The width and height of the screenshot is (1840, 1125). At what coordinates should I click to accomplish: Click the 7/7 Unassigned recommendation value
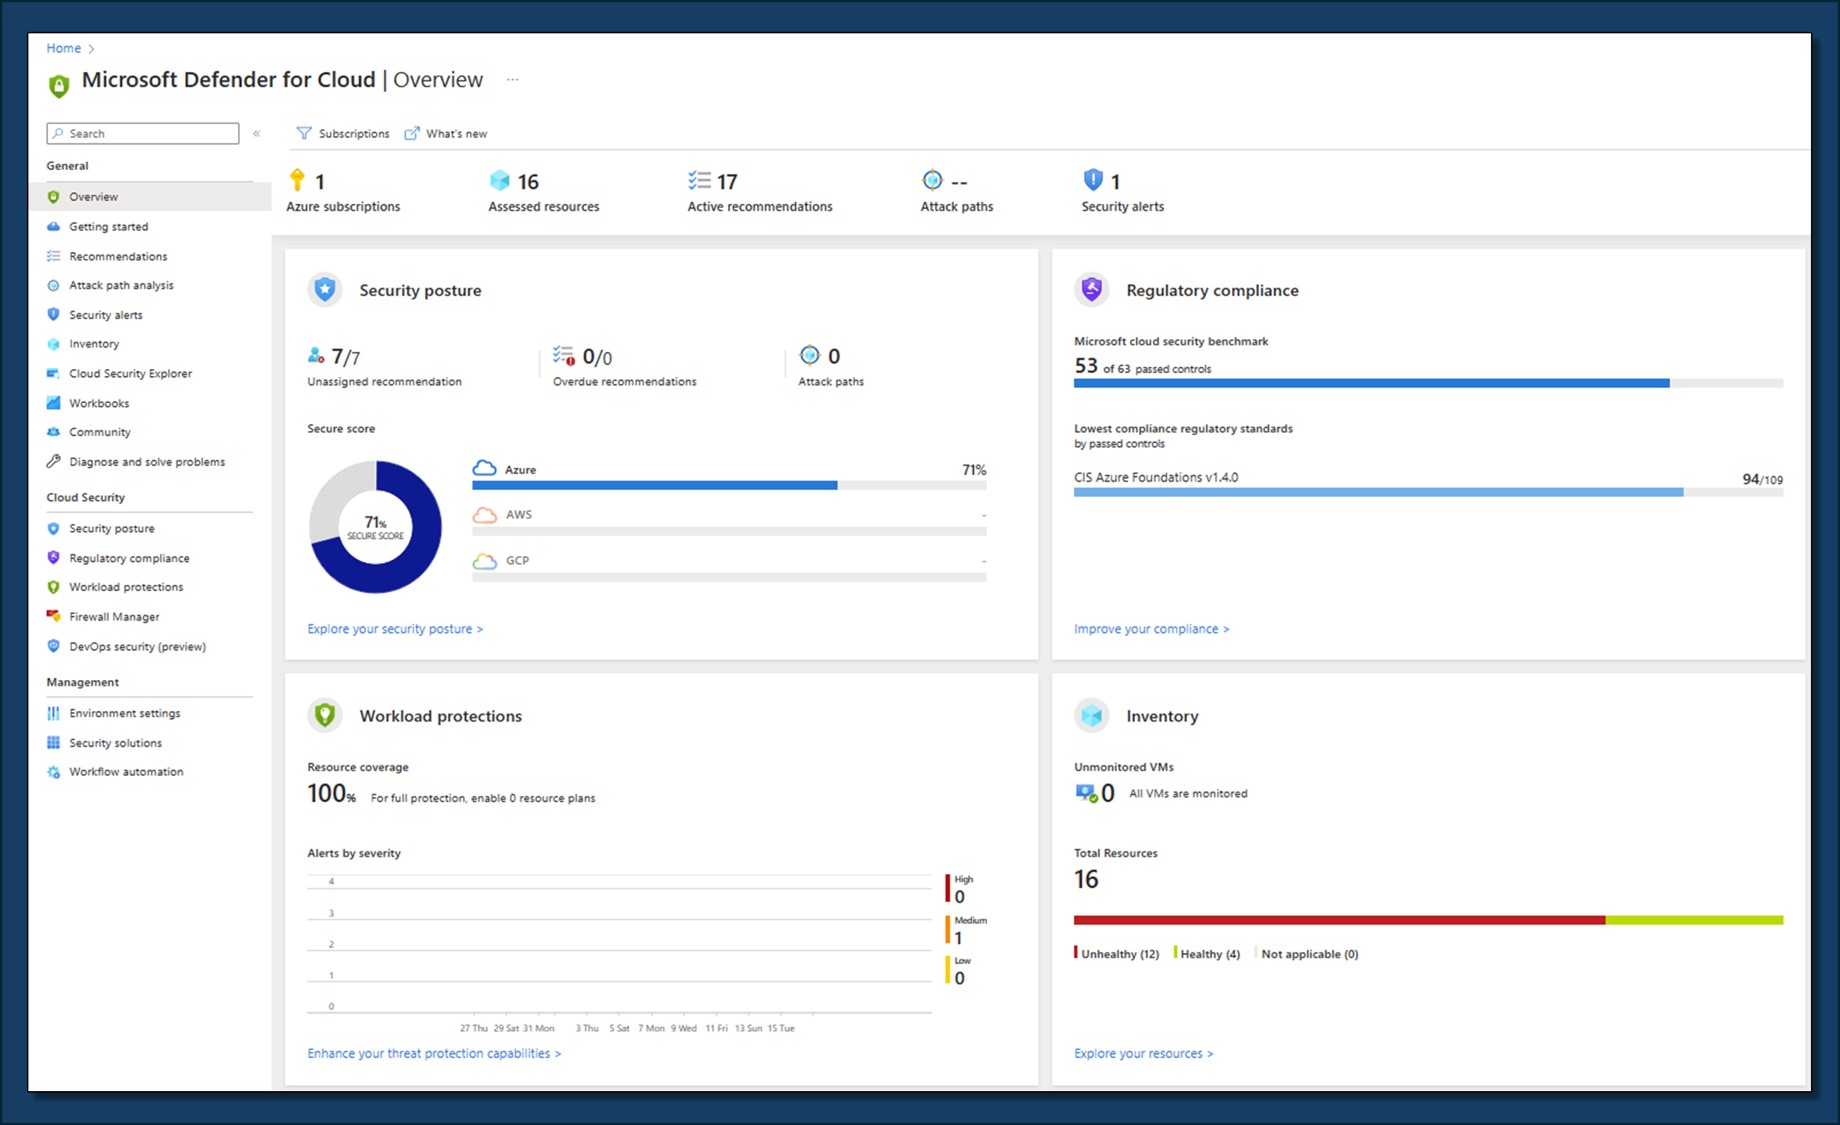click(x=346, y=357)
